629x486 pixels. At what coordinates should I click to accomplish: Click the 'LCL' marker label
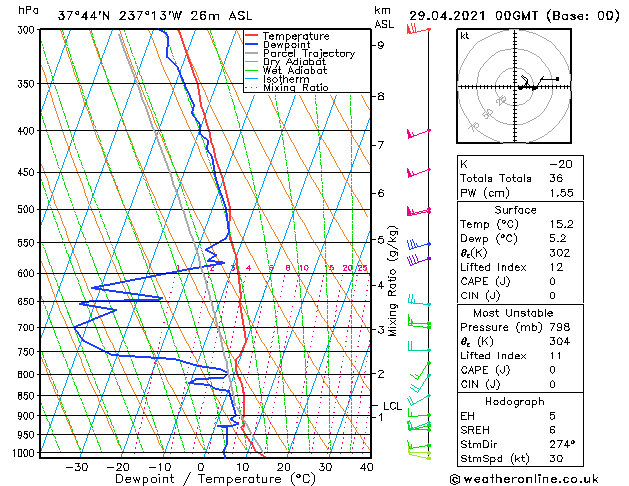tap(392, 406)
